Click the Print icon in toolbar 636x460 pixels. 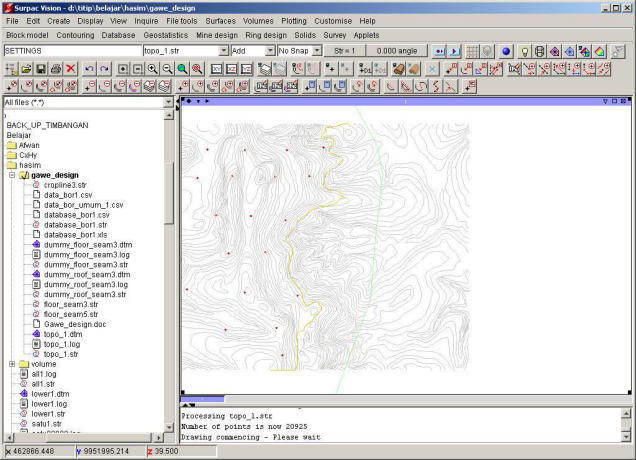[x=55, y=68]
